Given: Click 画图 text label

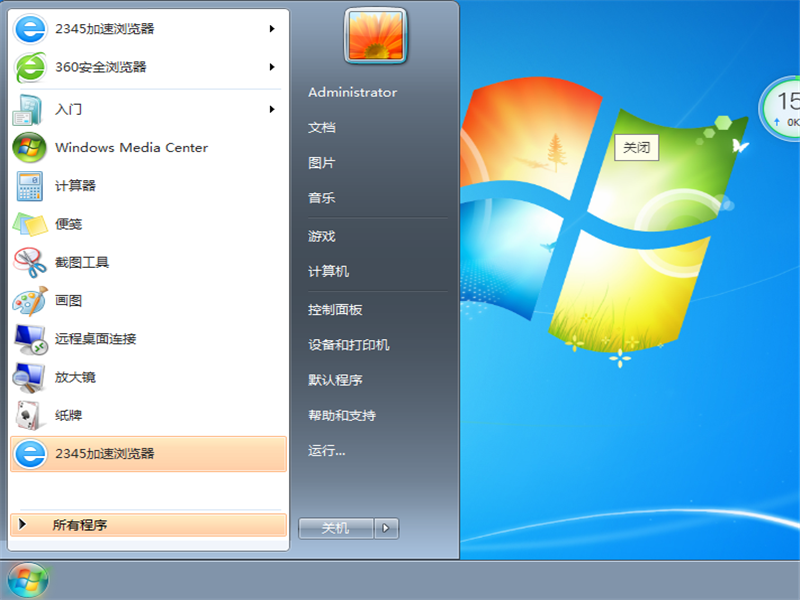Looking at the screenshot, I should tap(69, 301).
